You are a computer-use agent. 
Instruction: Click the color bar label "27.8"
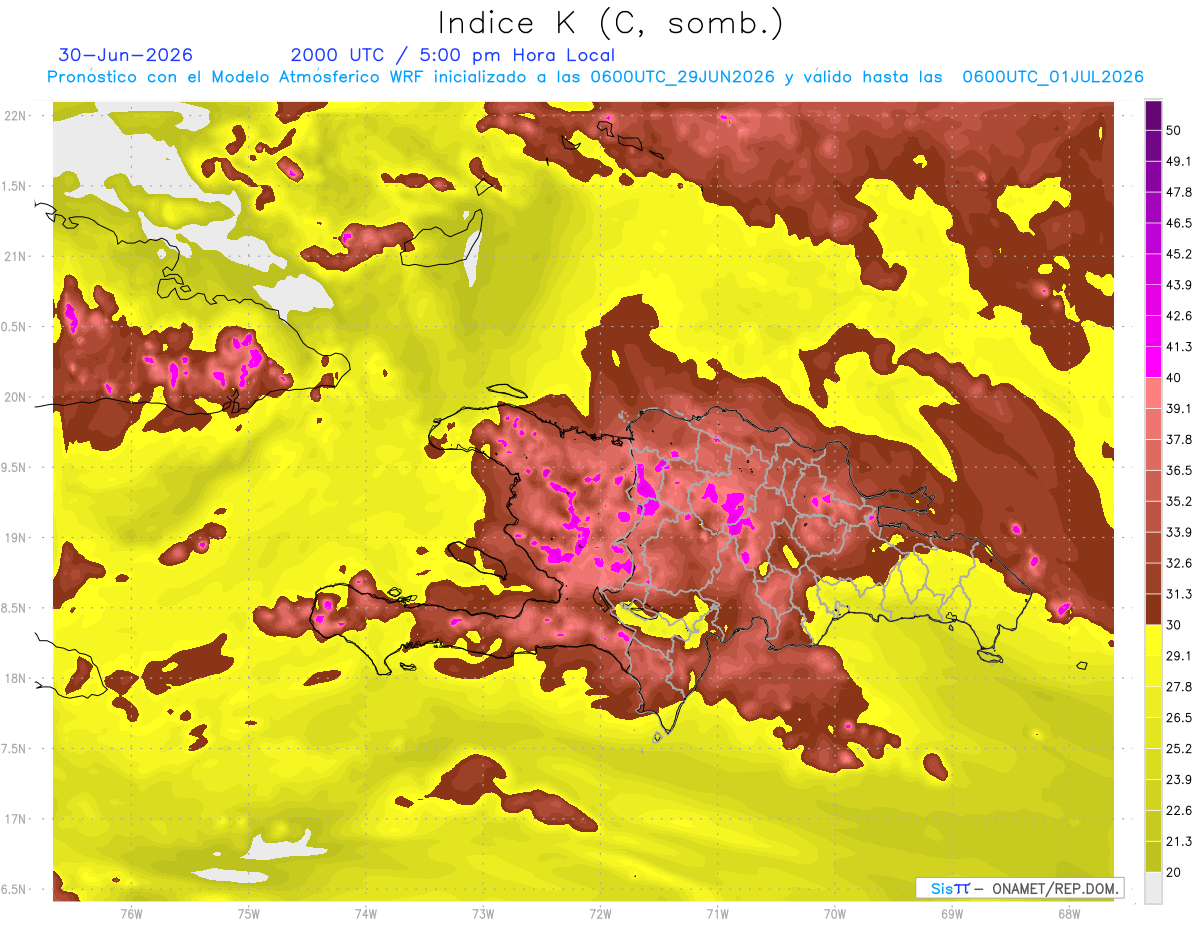(x=1179, y=687)
